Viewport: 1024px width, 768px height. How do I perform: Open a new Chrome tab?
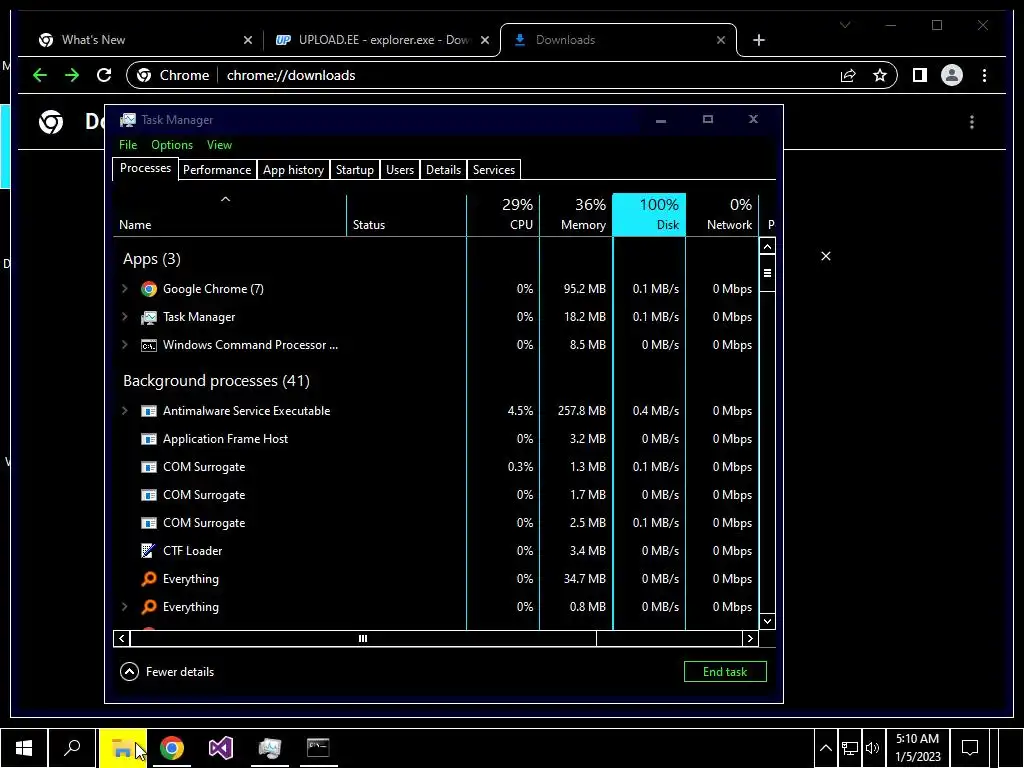pyautogui.click(x=758, y=40)
